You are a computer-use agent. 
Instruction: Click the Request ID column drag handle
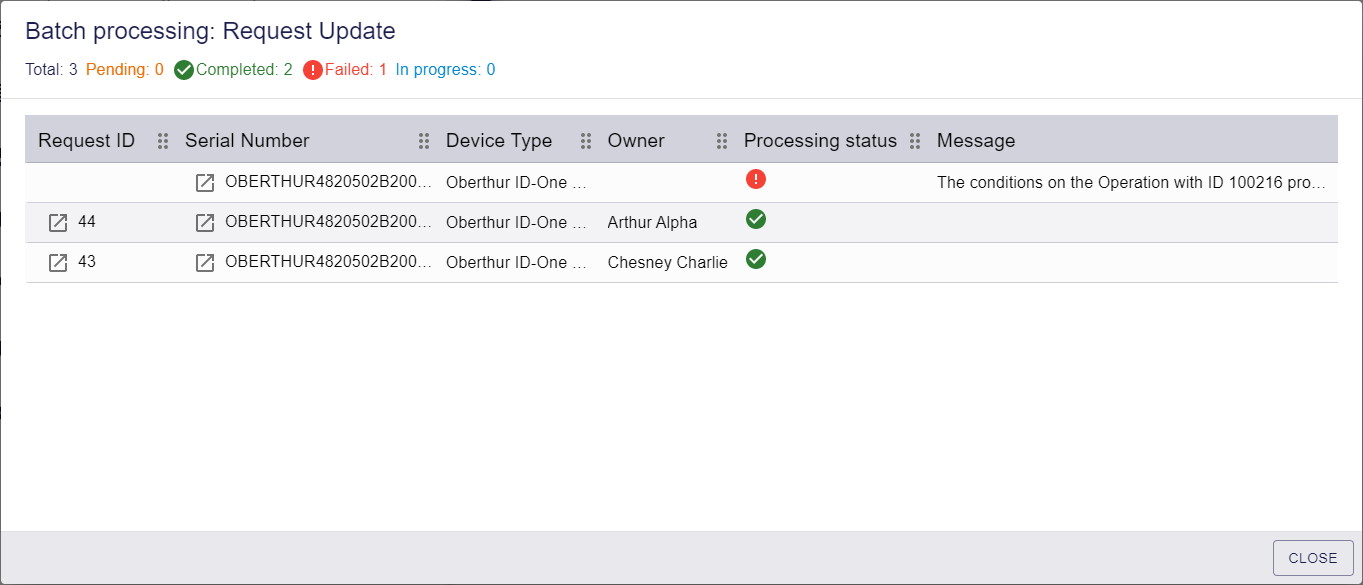[163, 141]
